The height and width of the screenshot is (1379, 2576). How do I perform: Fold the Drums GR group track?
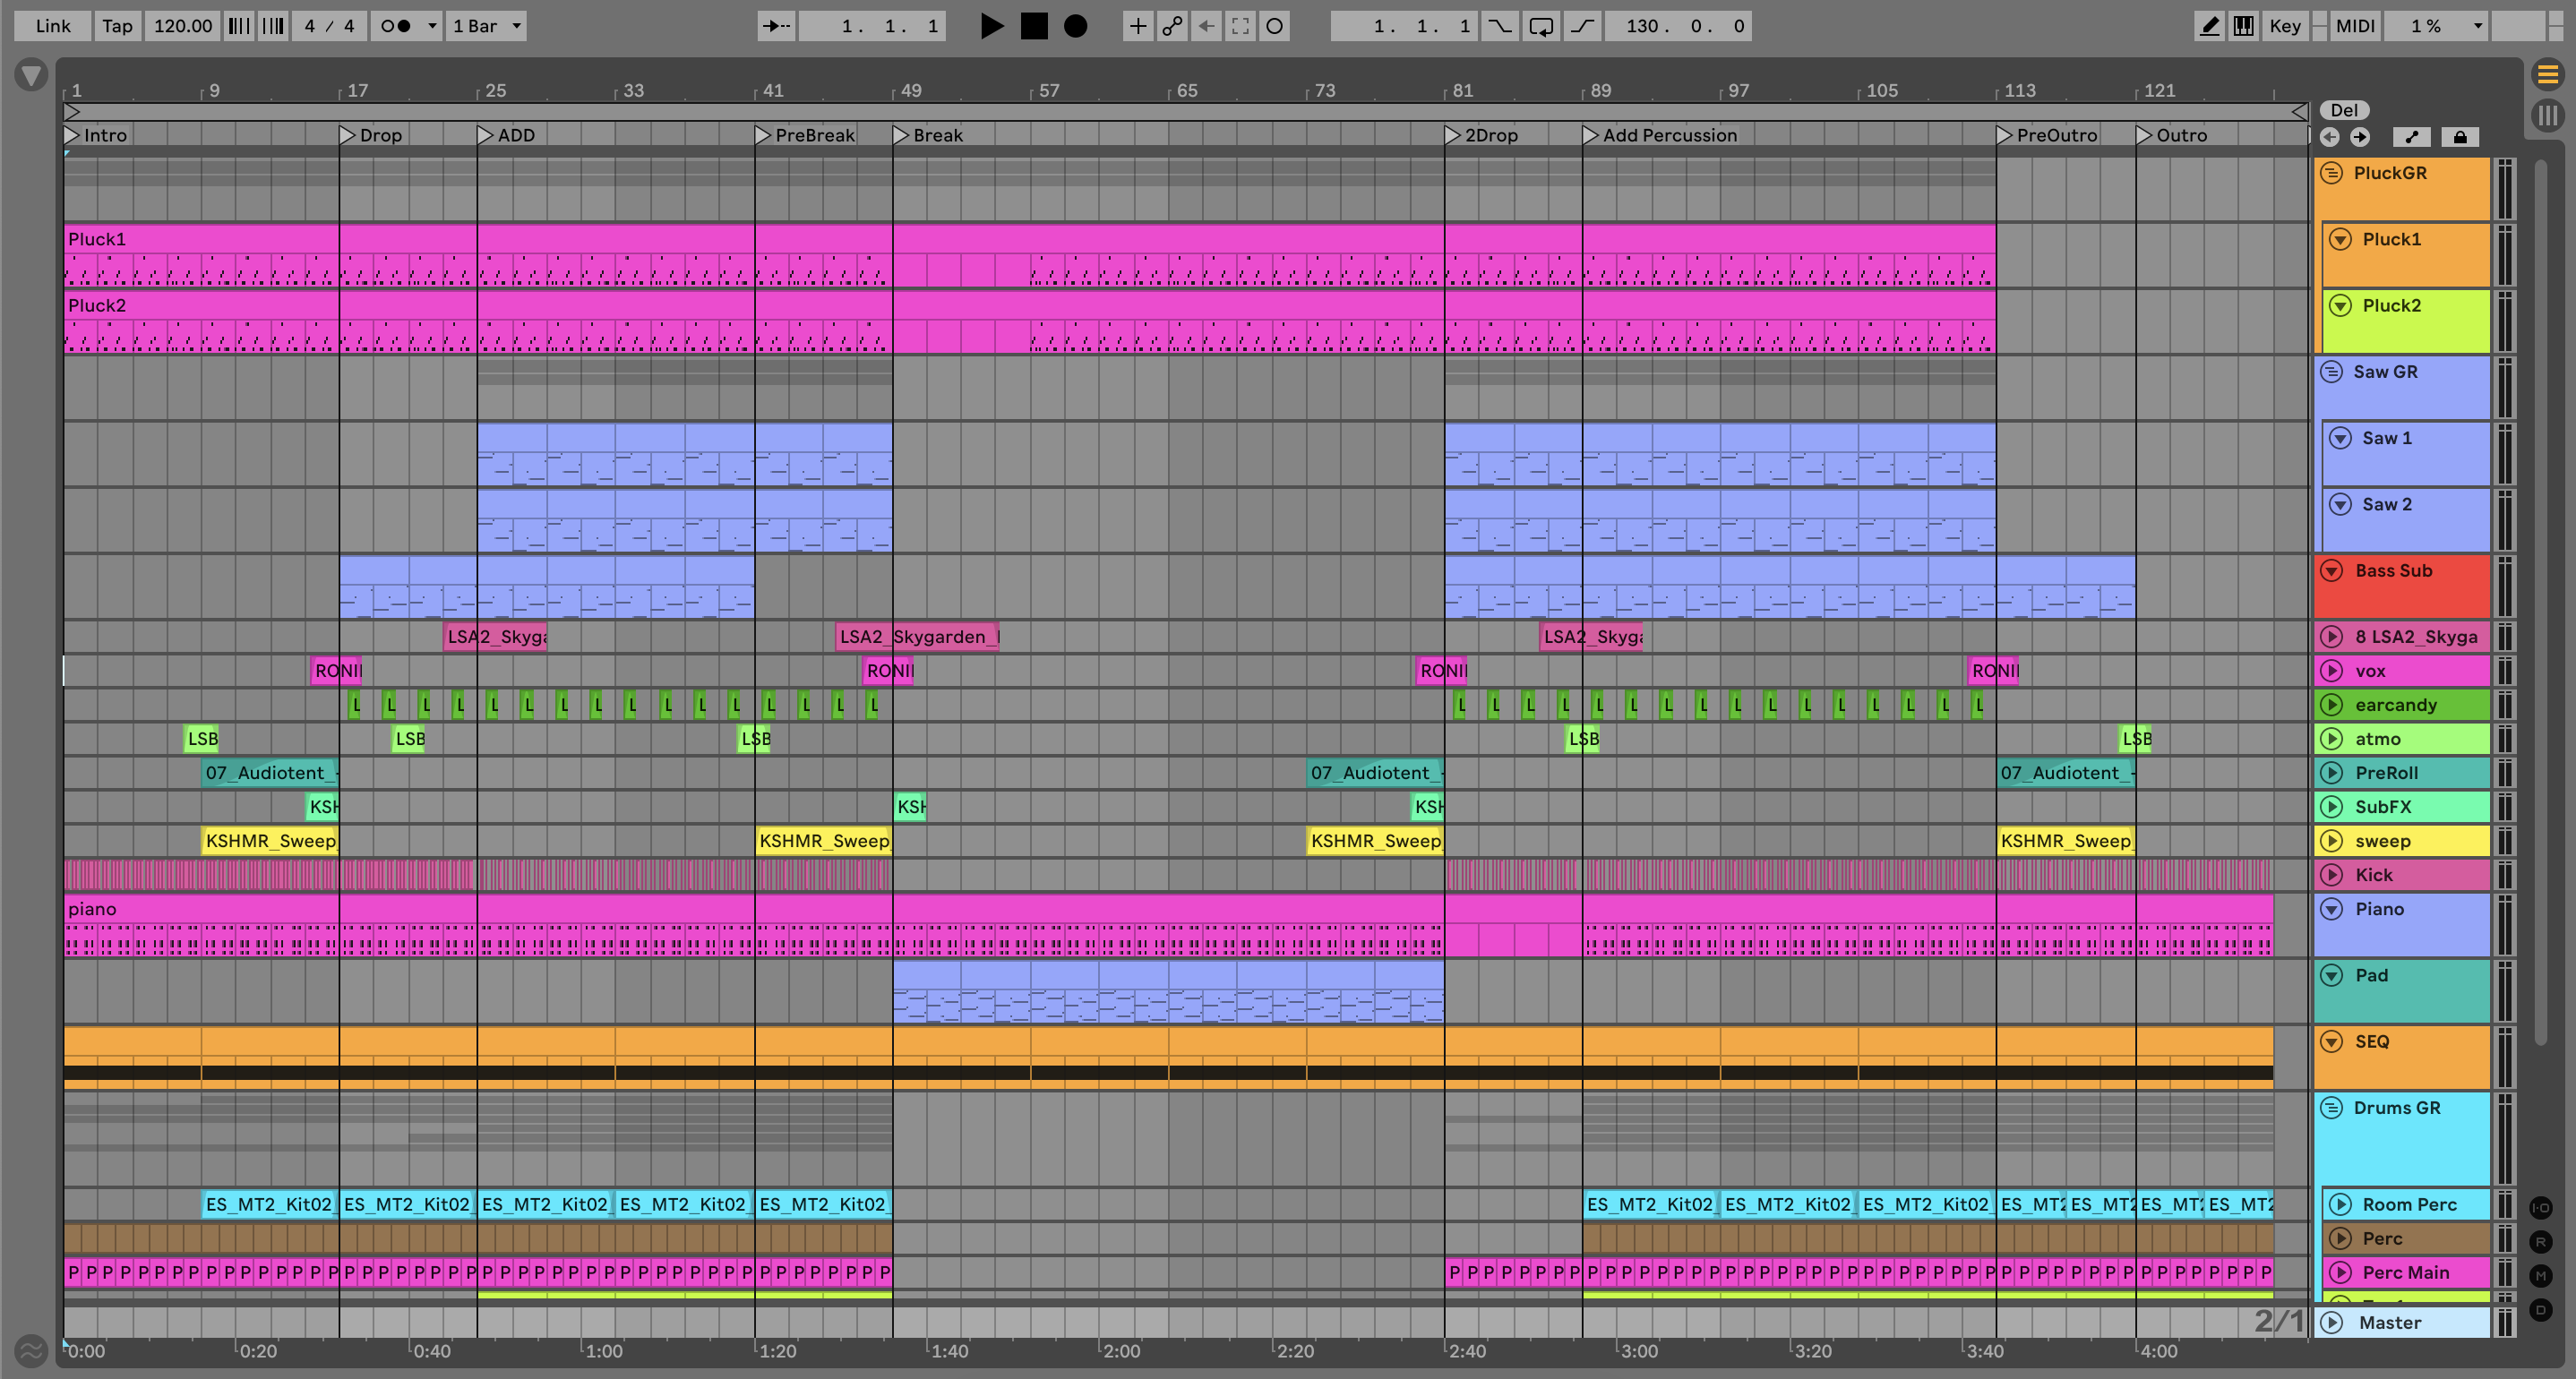pyautogui.click(x=2331, y=1108)
